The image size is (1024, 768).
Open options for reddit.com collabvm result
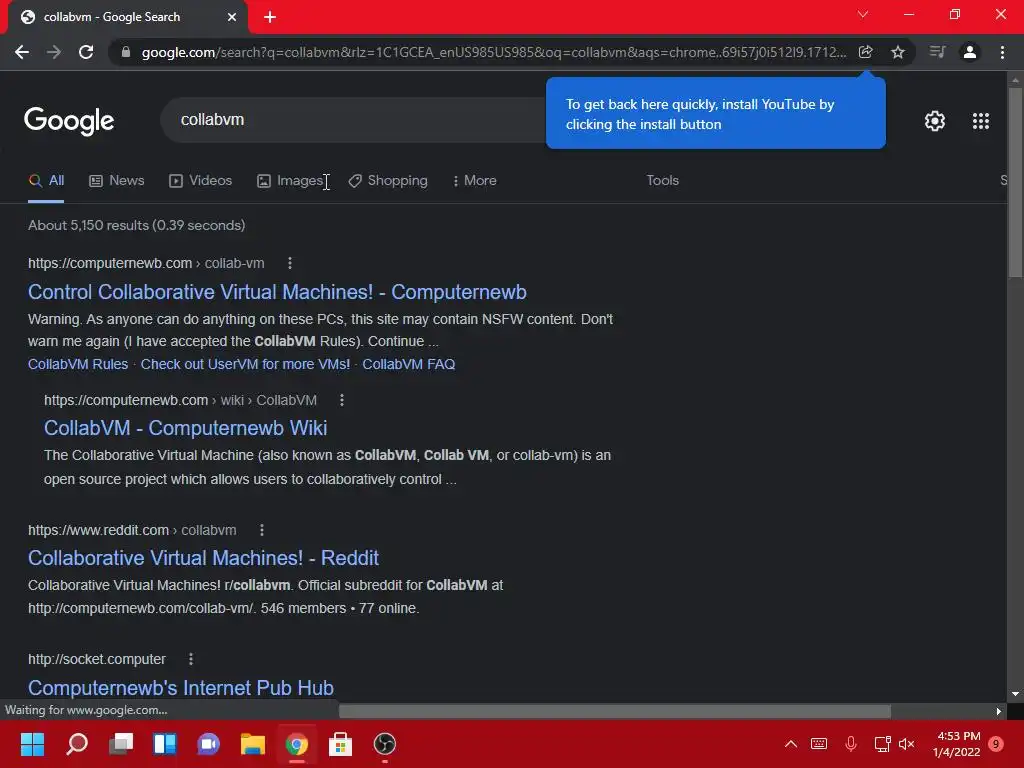(x=262, y=530)
